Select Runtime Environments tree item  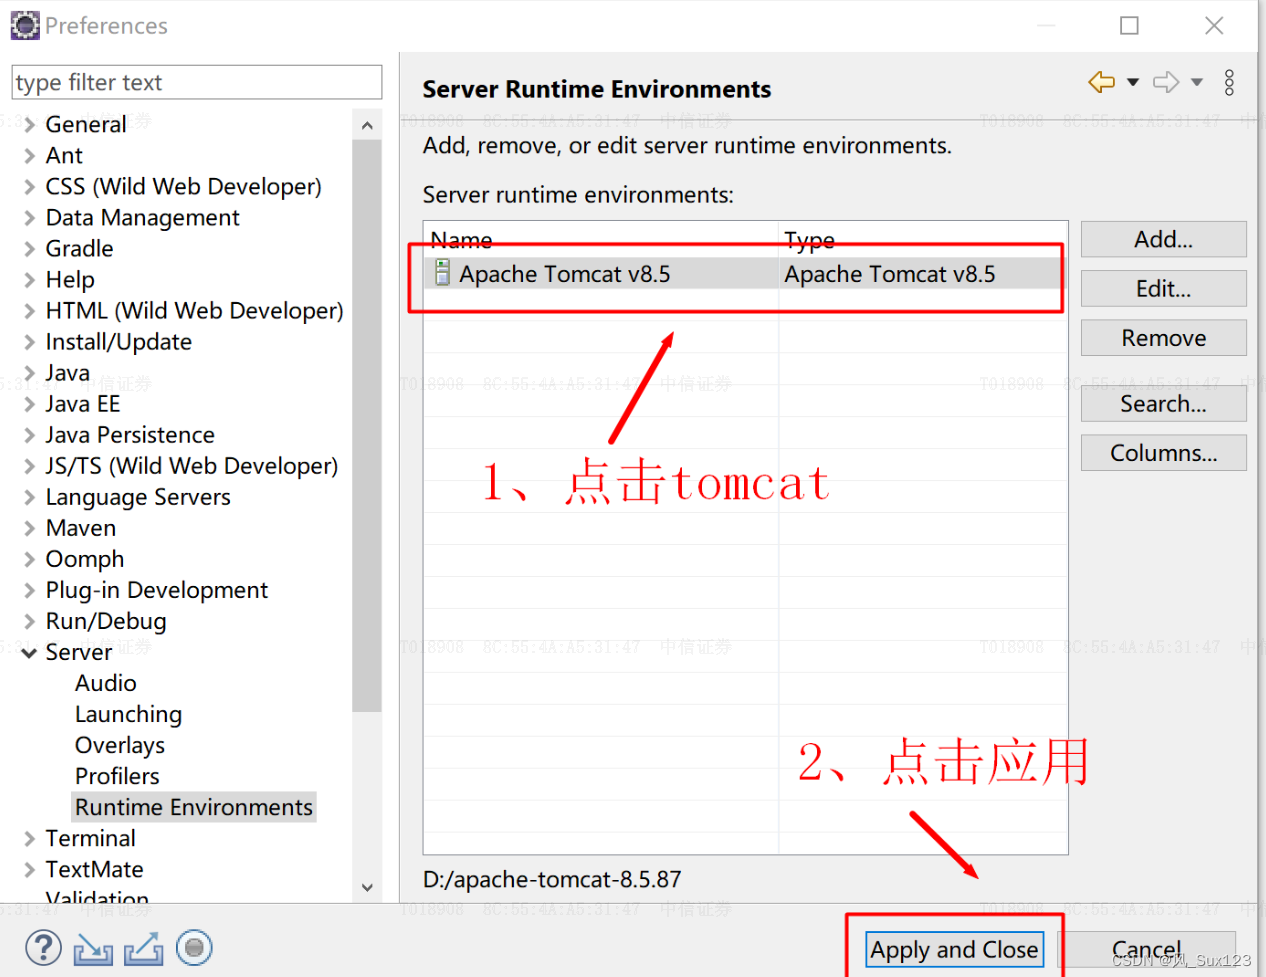point(194,807)
